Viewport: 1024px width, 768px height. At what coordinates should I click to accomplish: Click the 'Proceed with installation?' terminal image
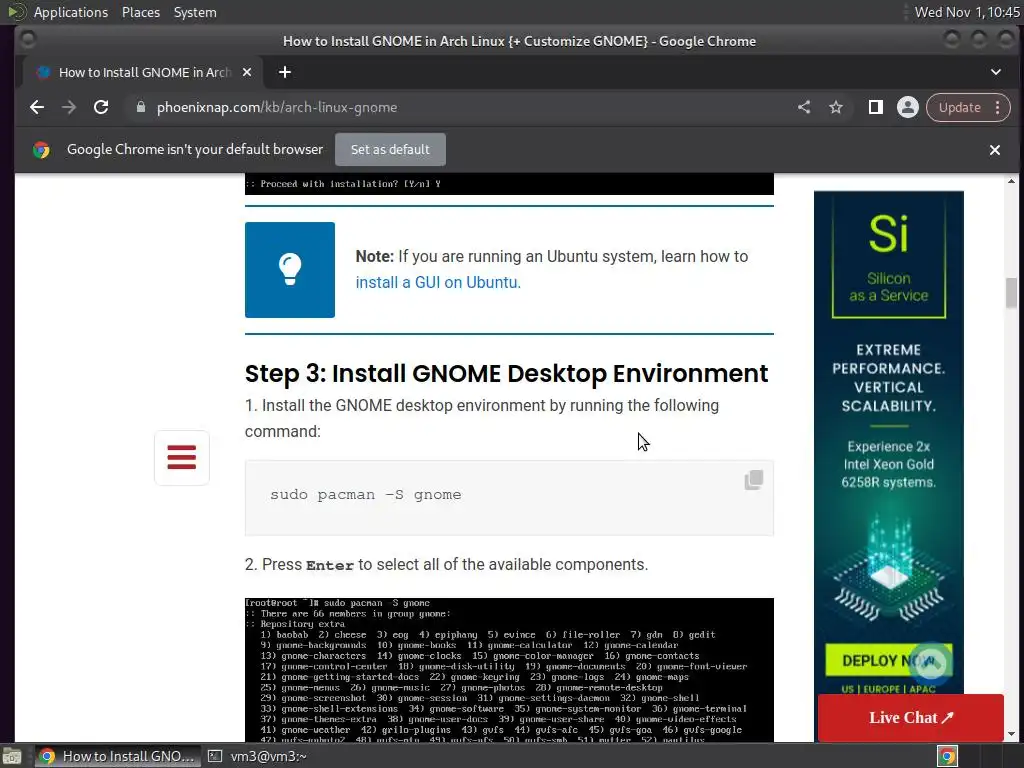coord(509,184)
